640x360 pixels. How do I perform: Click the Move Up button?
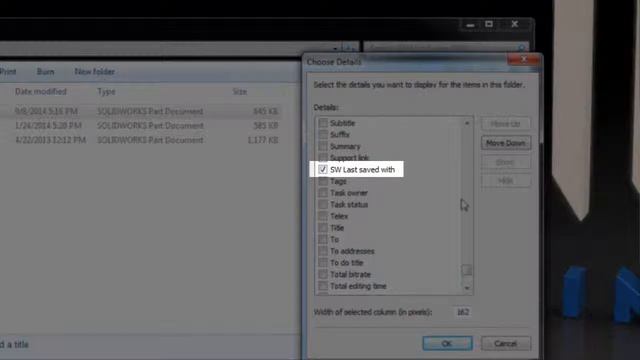pyautogui.click(x=506, y=124)
